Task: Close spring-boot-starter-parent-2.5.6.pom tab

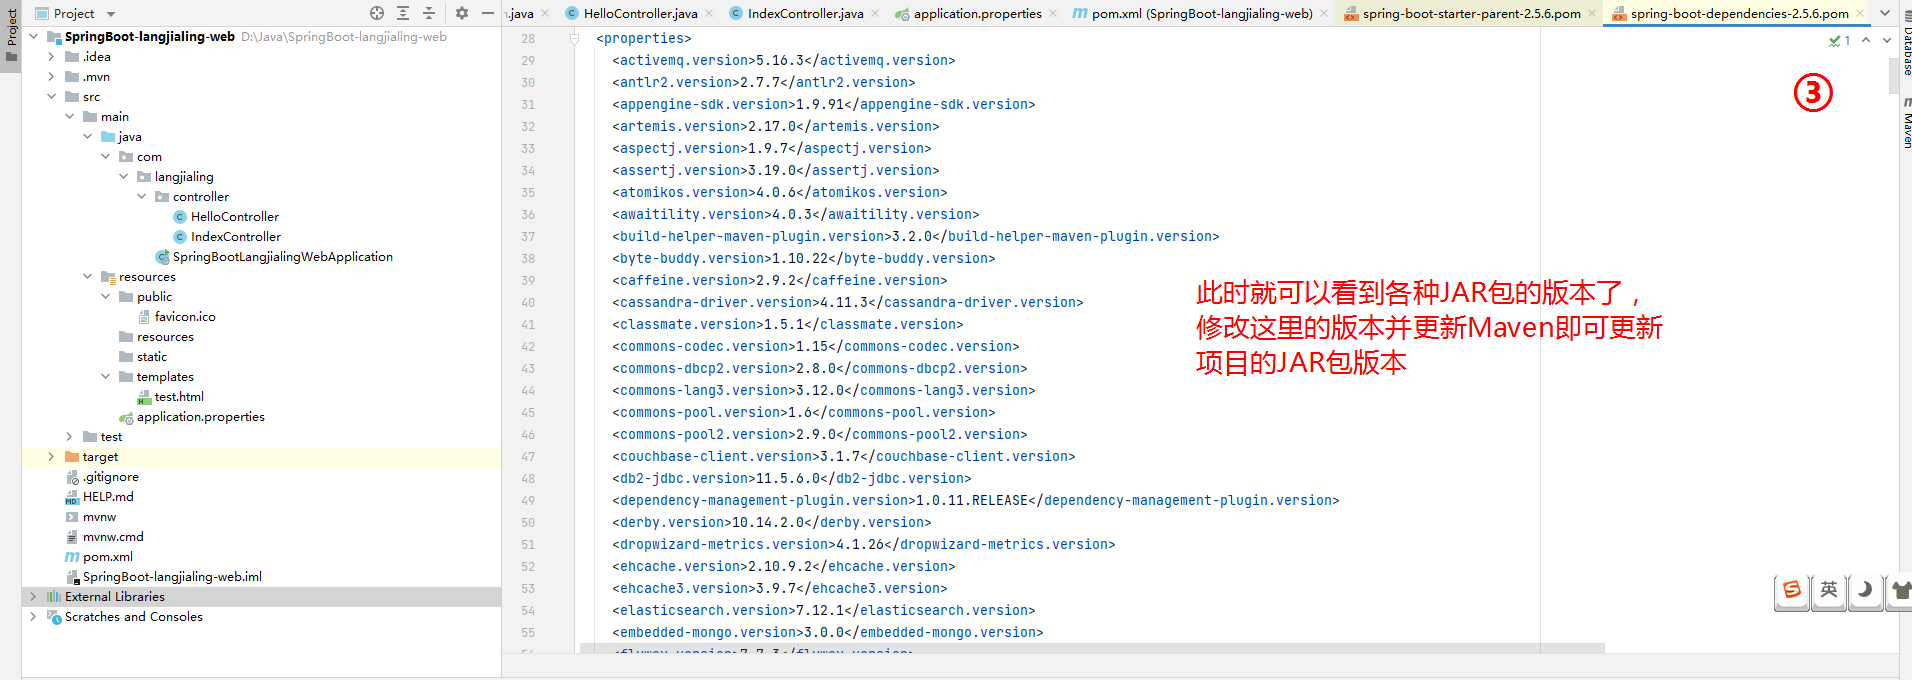Action: [1592, 14]
